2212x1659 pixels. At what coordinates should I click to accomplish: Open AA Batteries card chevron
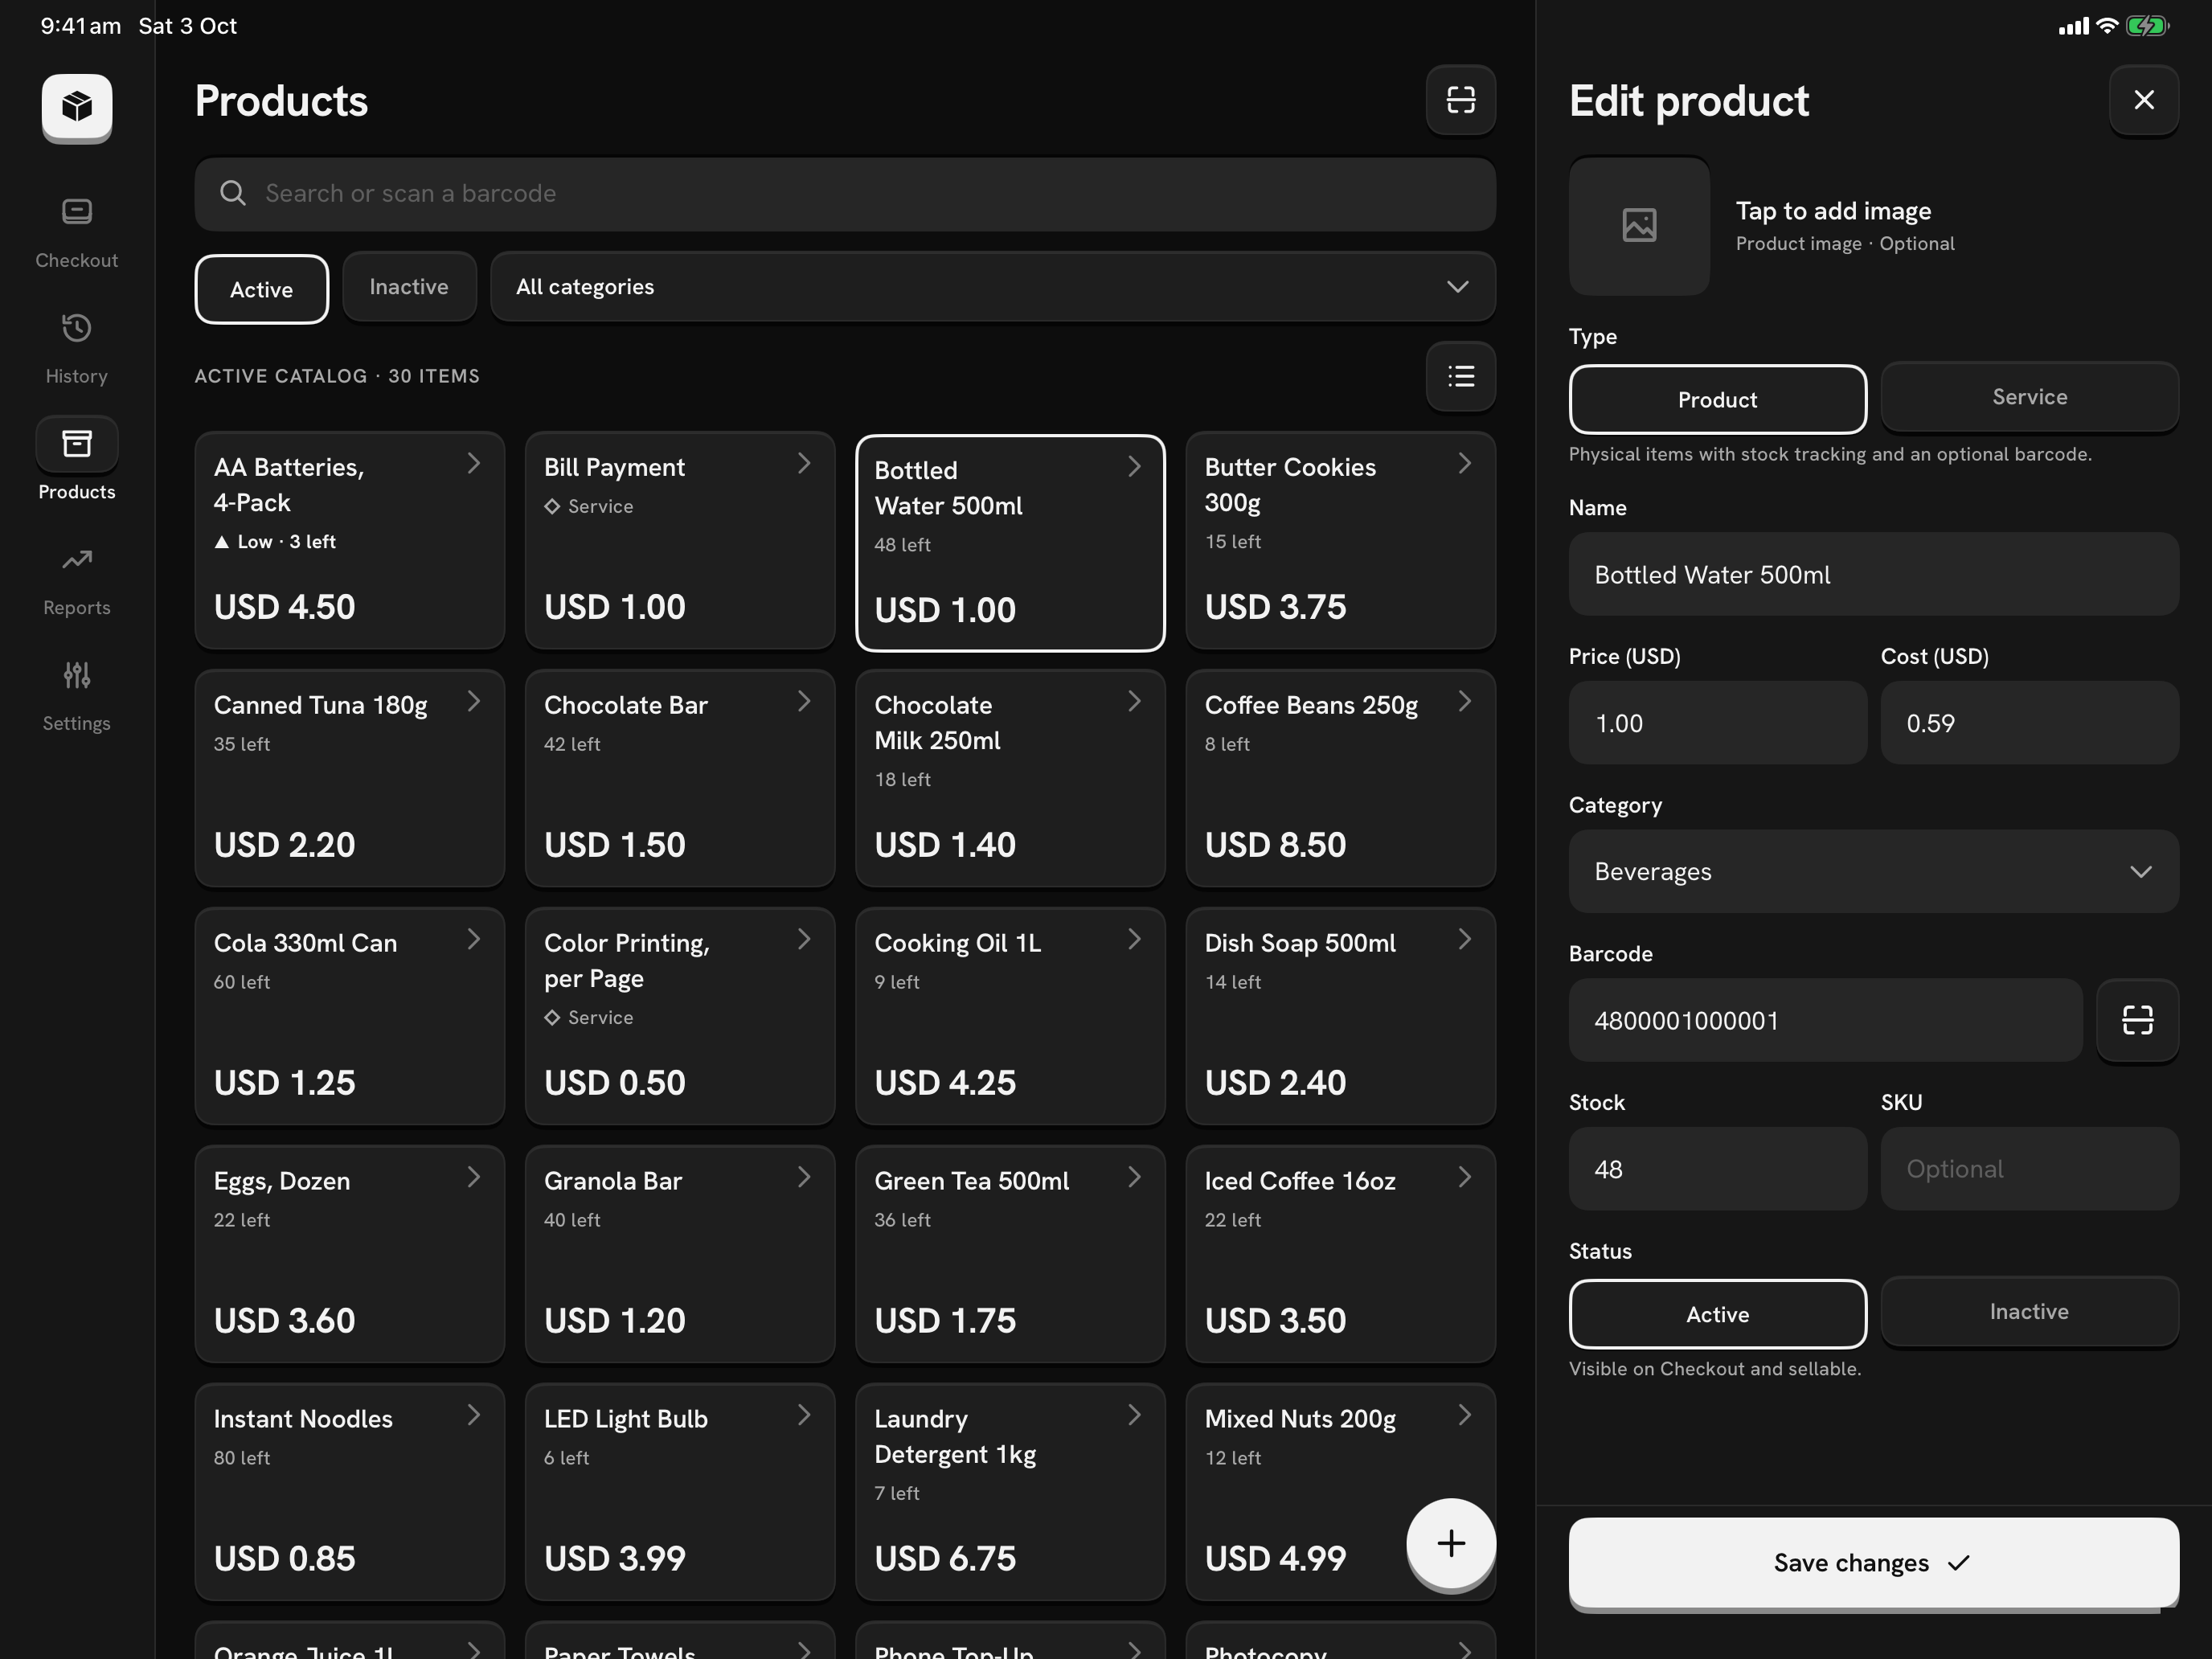[x=474, y=464]
